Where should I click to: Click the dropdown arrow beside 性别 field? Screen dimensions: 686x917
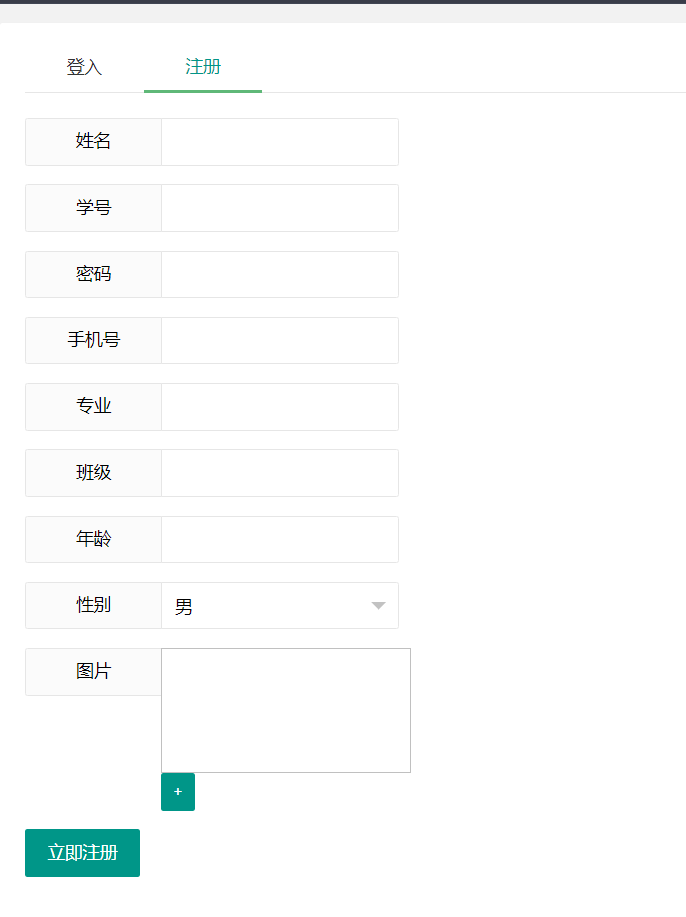(x=378, y=605)
